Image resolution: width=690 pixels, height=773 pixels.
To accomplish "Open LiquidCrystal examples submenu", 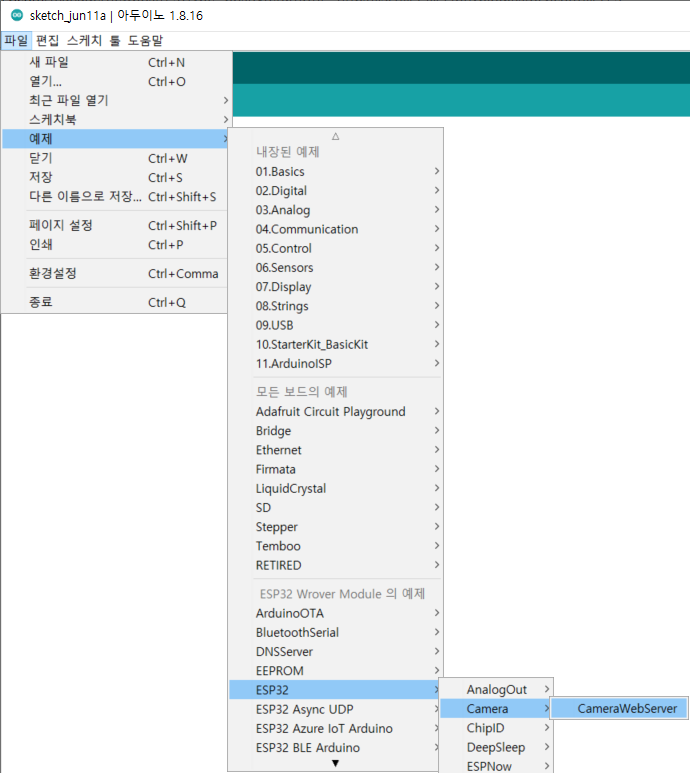I will pos(336,489).
